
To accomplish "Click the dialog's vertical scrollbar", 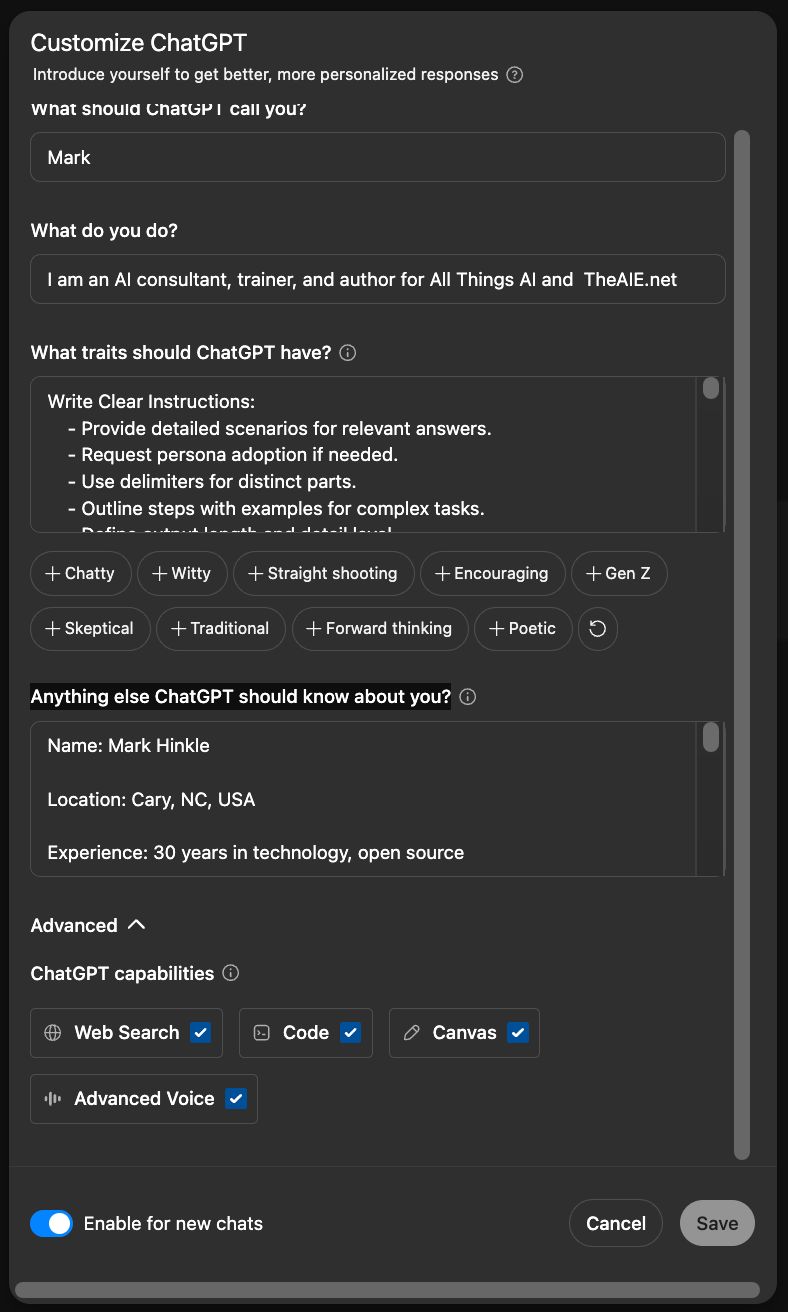I will [741, 640].
